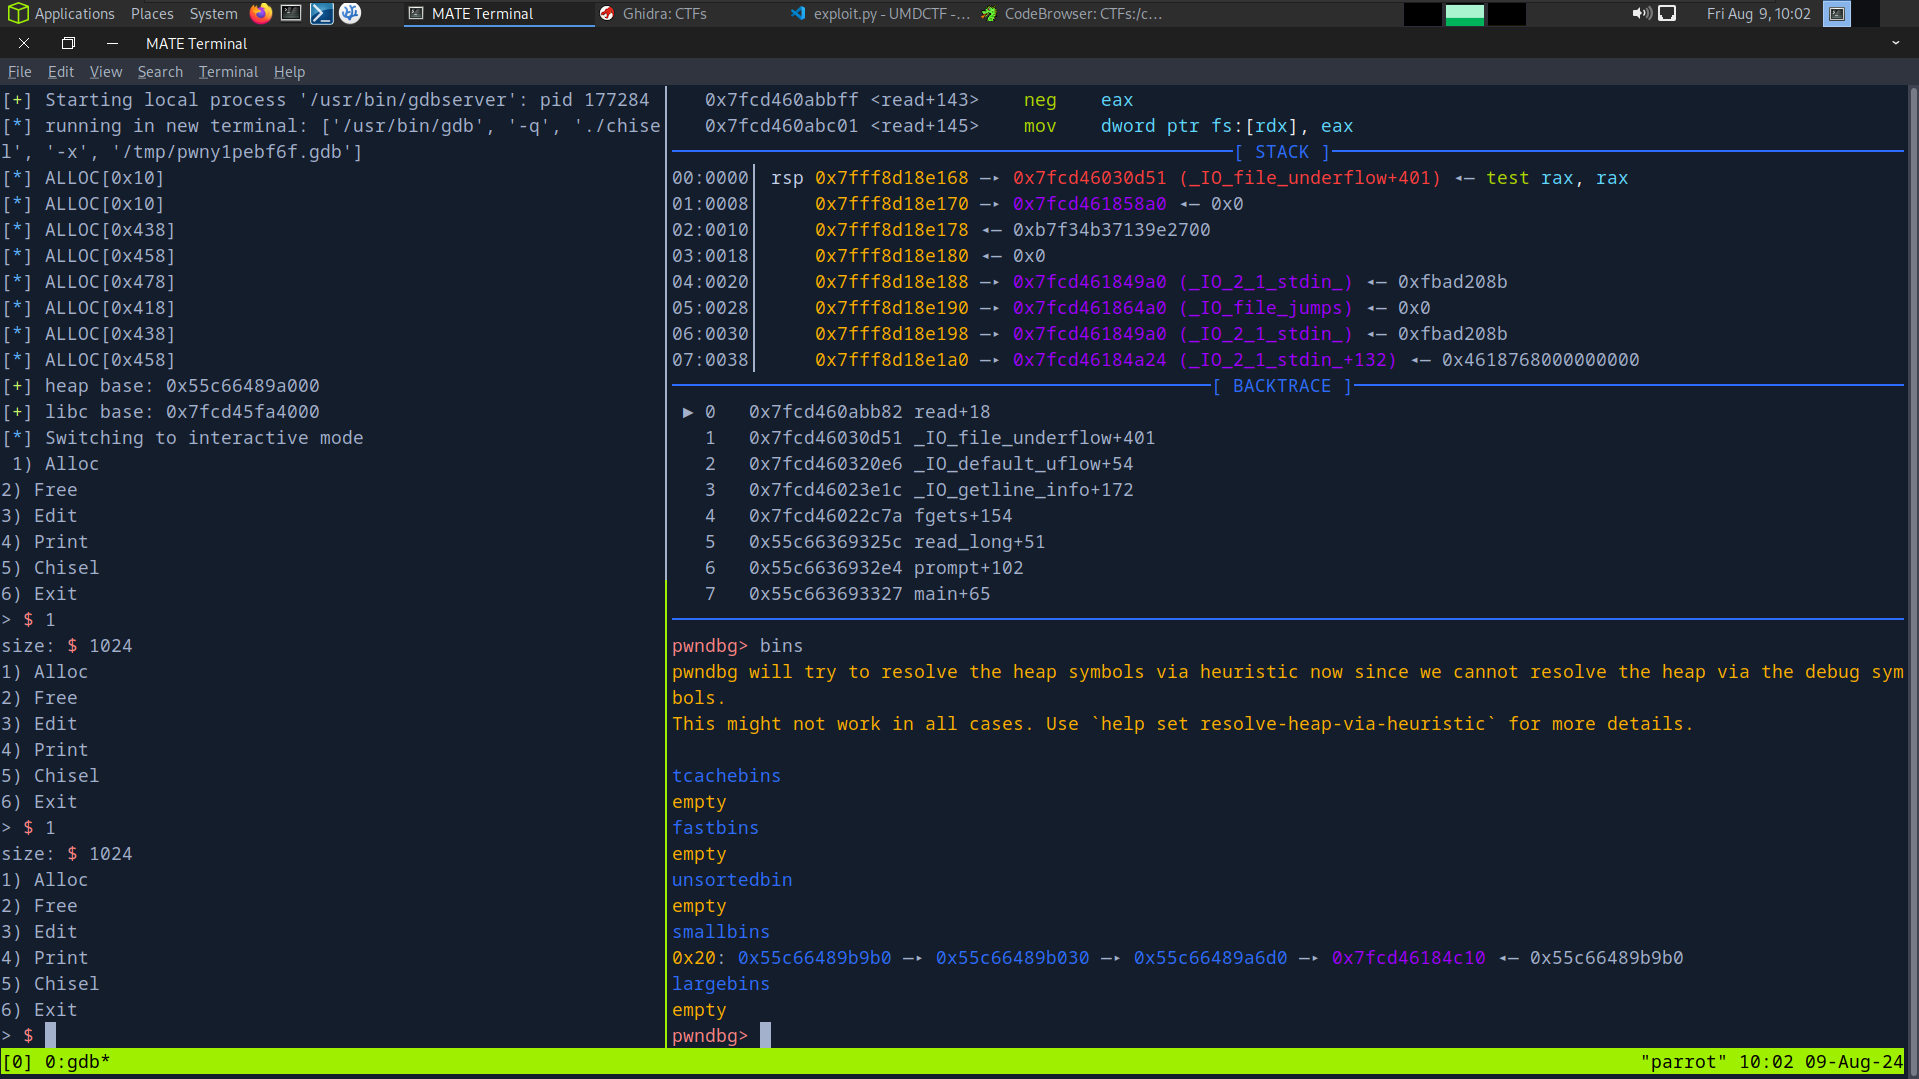Click the VSCodium launcher icon

pos(350,13)
